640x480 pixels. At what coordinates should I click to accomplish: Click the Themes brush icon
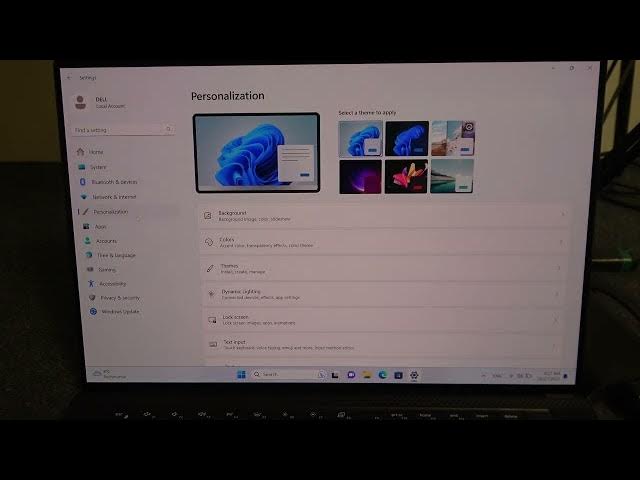[210, 268]
